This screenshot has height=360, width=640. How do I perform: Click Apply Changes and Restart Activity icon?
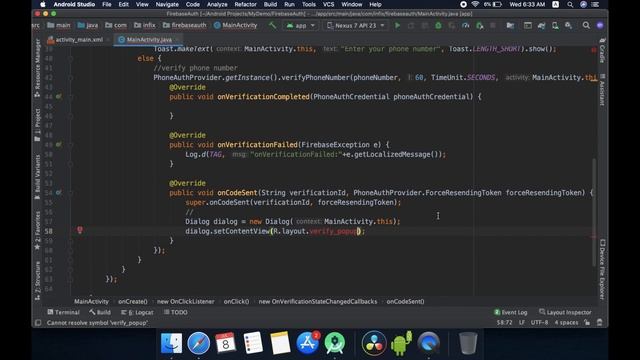(x=411, y=25)
